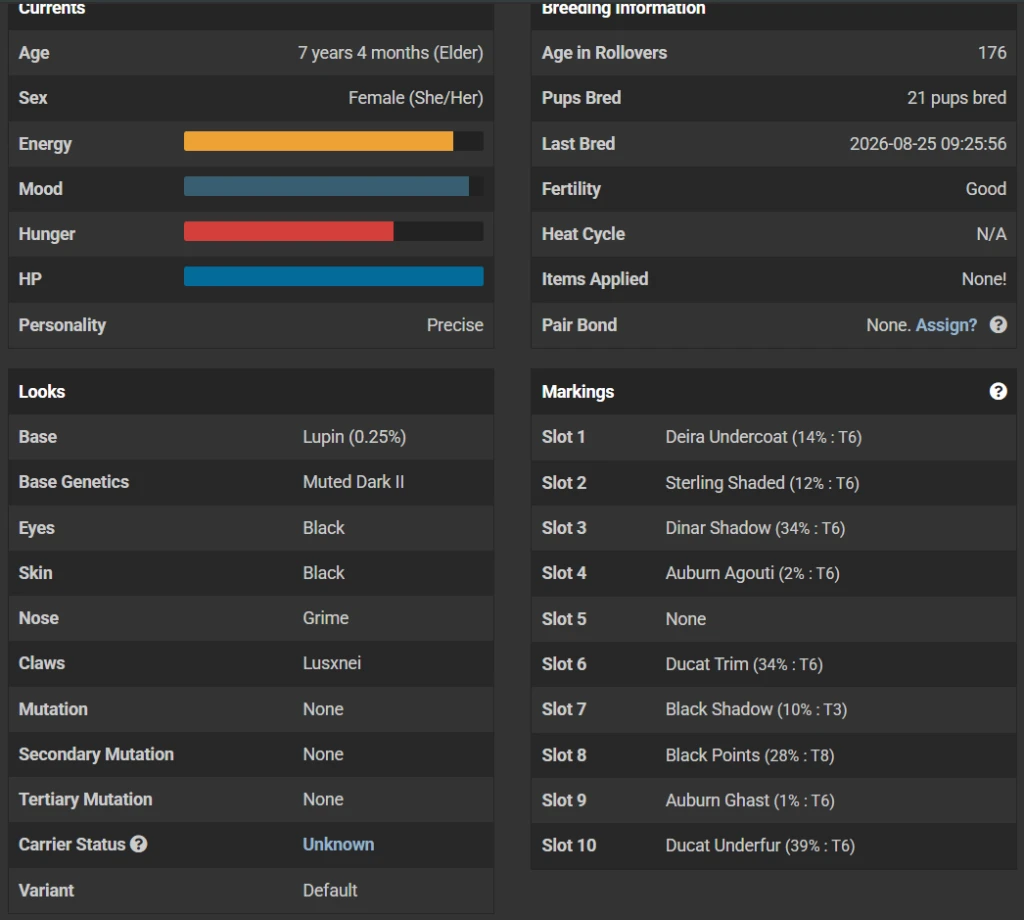This screenshot has height=920, width=1024.
Task: Click the 'Secondary Mutation' row label
Action: 96,754
